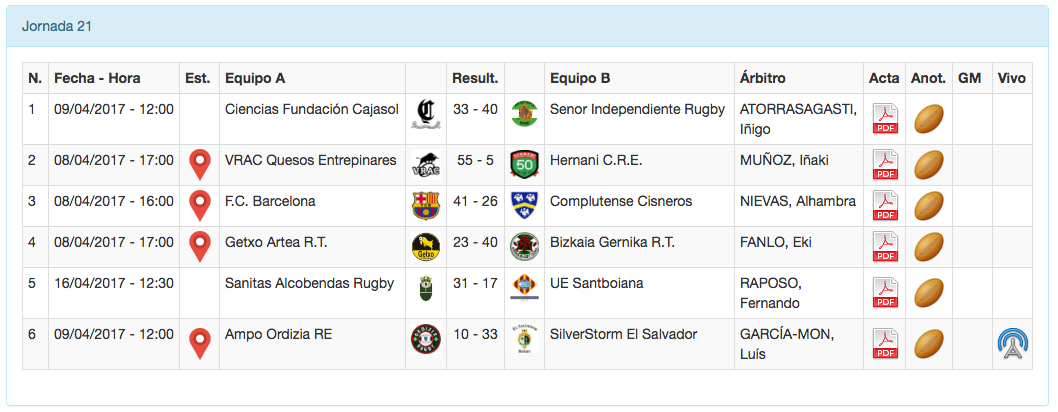
Task: Click the map pin for Getxo Artea R.T.
Action: click(x=200, y=246)
